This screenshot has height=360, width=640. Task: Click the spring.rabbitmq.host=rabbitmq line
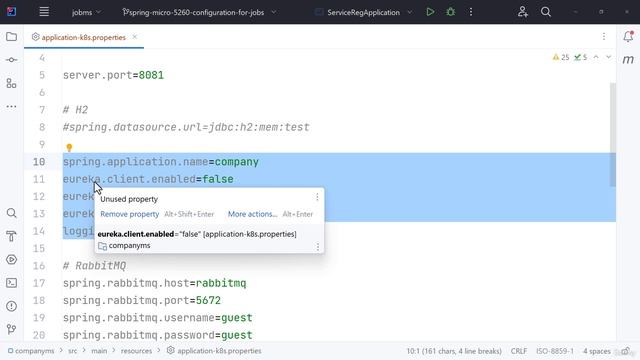[x=154, y=283]
